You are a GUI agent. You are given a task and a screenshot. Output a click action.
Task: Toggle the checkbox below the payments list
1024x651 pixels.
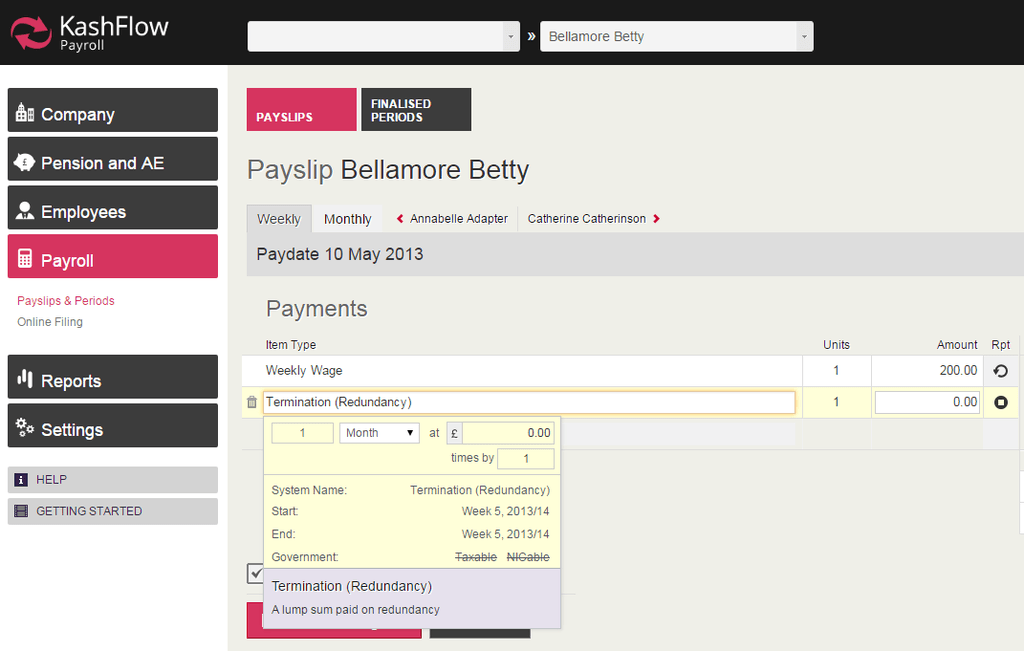pyautogui.click(x=256, y=573)
